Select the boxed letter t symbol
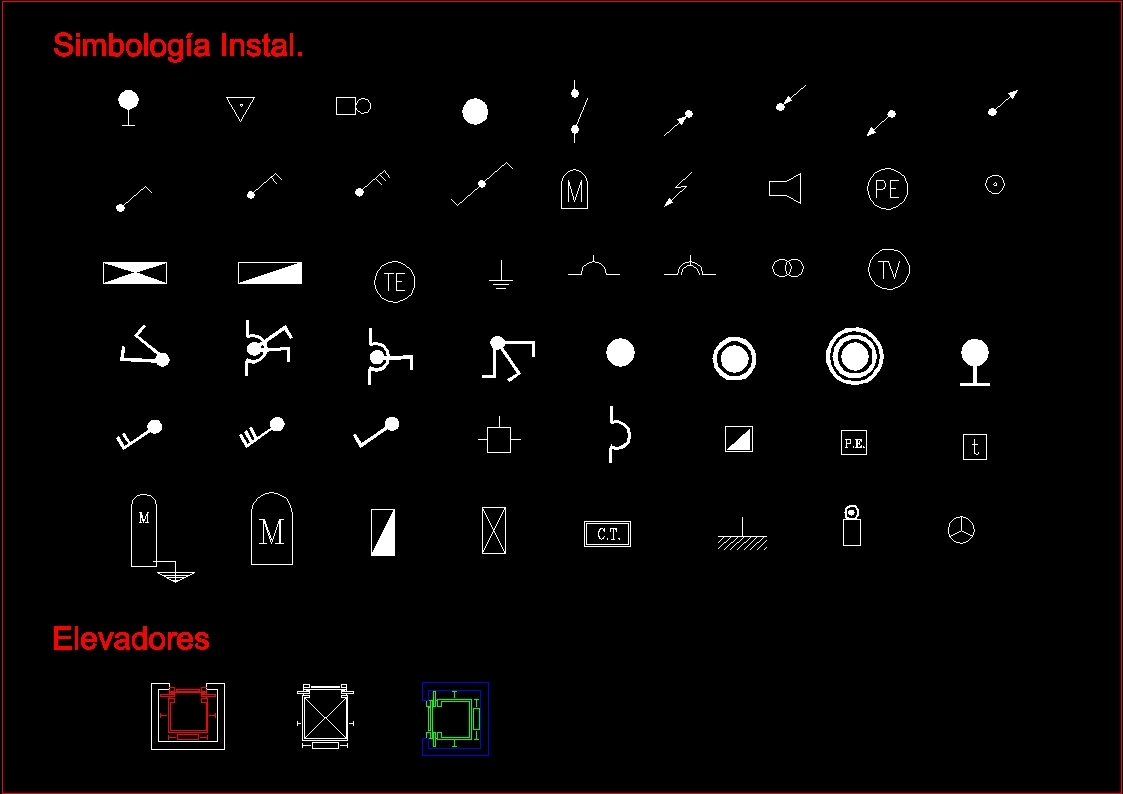 [x=975, y=447]
